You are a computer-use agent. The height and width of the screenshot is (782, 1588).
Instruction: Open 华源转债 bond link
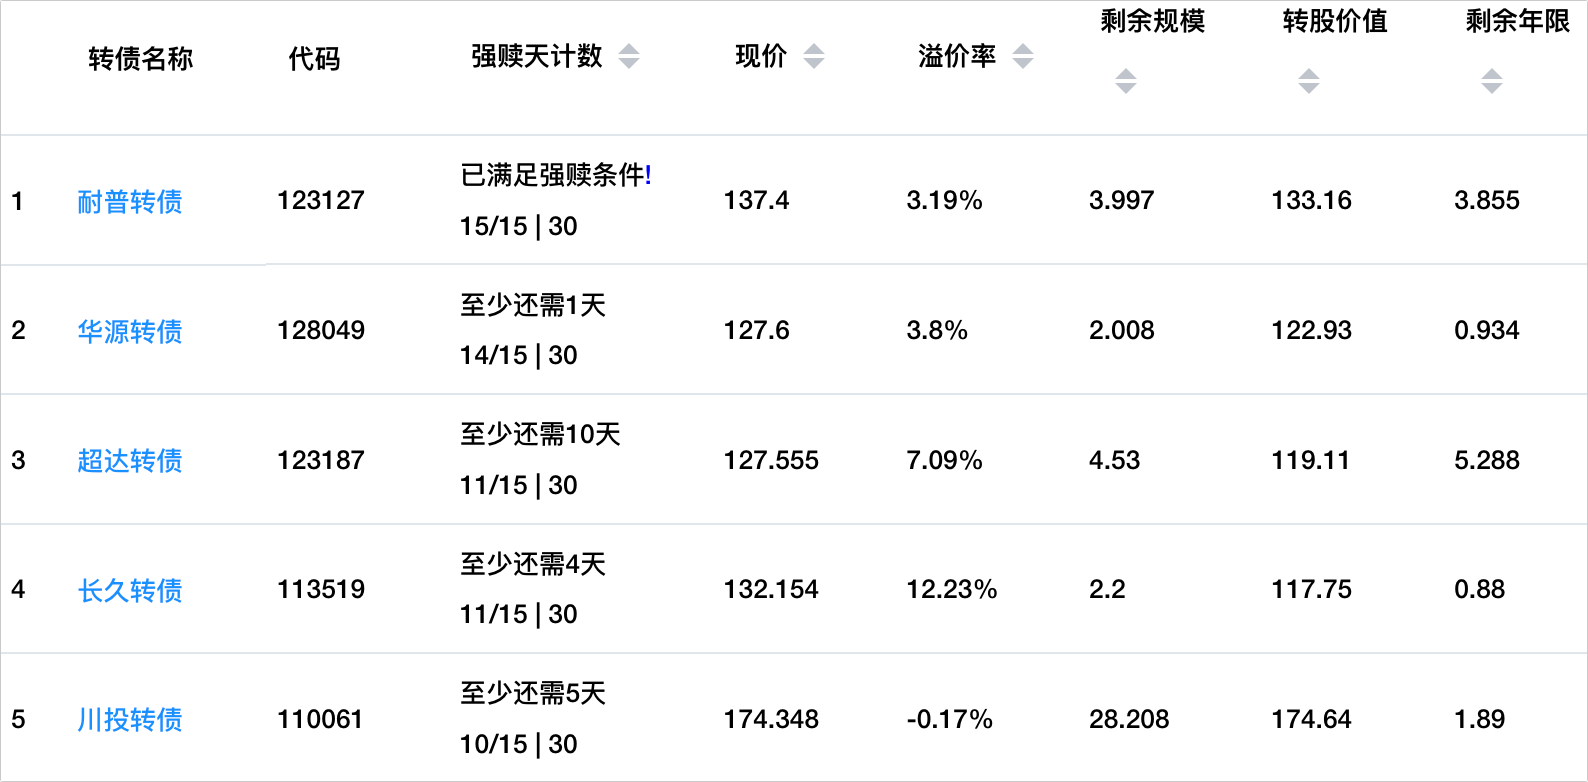pos(130,331)
